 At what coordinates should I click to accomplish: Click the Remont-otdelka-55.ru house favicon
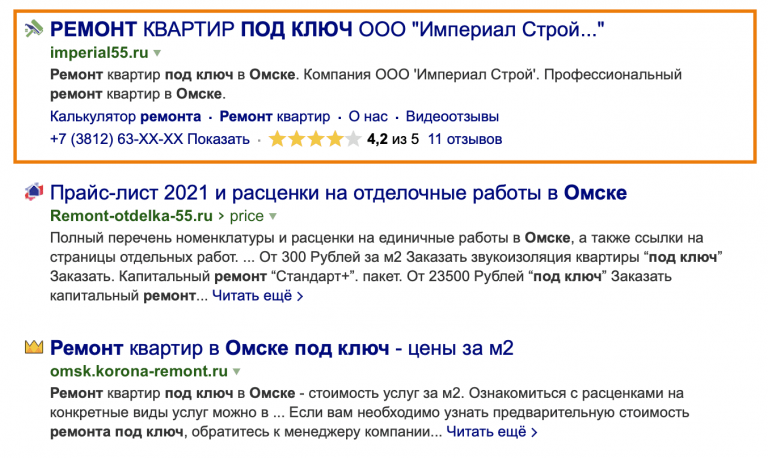point(34,192)
